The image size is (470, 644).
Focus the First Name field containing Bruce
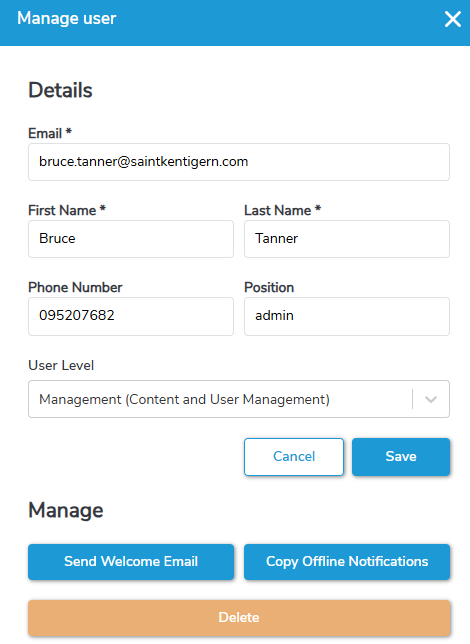(131, 239)
